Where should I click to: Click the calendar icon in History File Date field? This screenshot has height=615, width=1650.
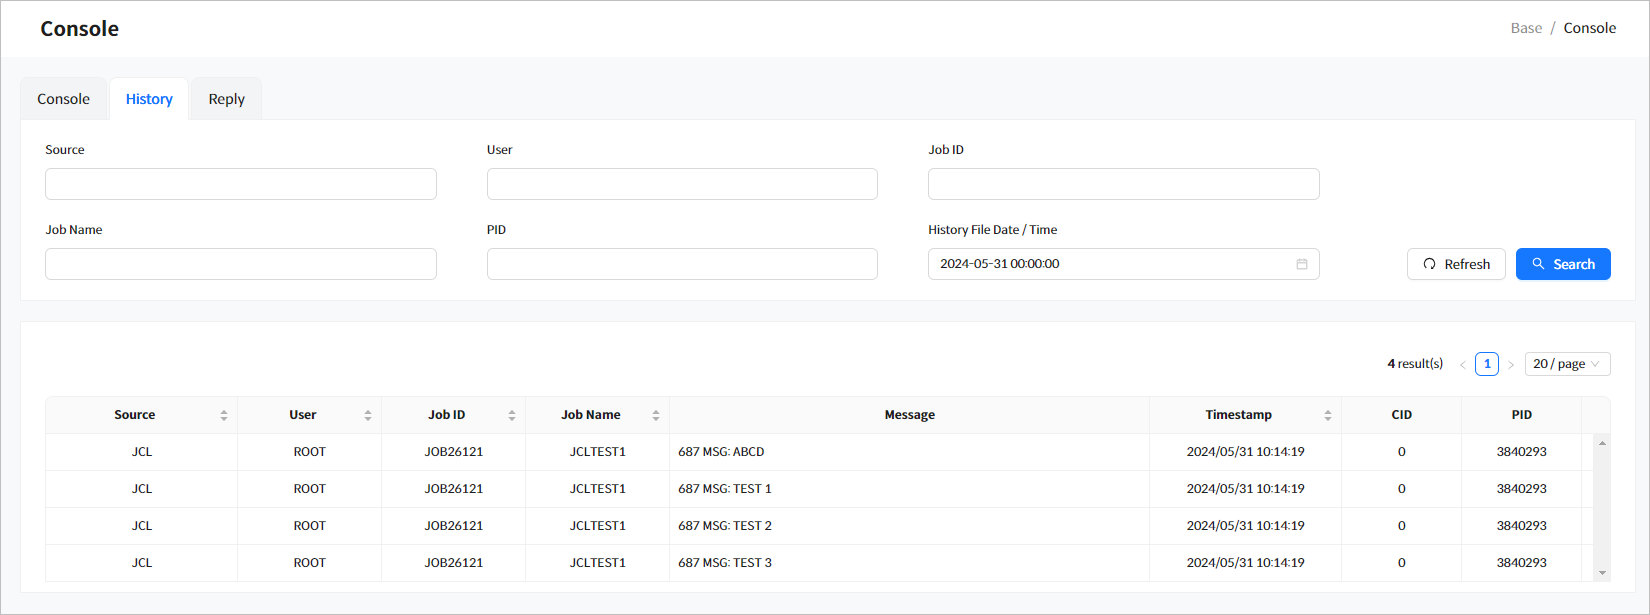click(1301, 264)
